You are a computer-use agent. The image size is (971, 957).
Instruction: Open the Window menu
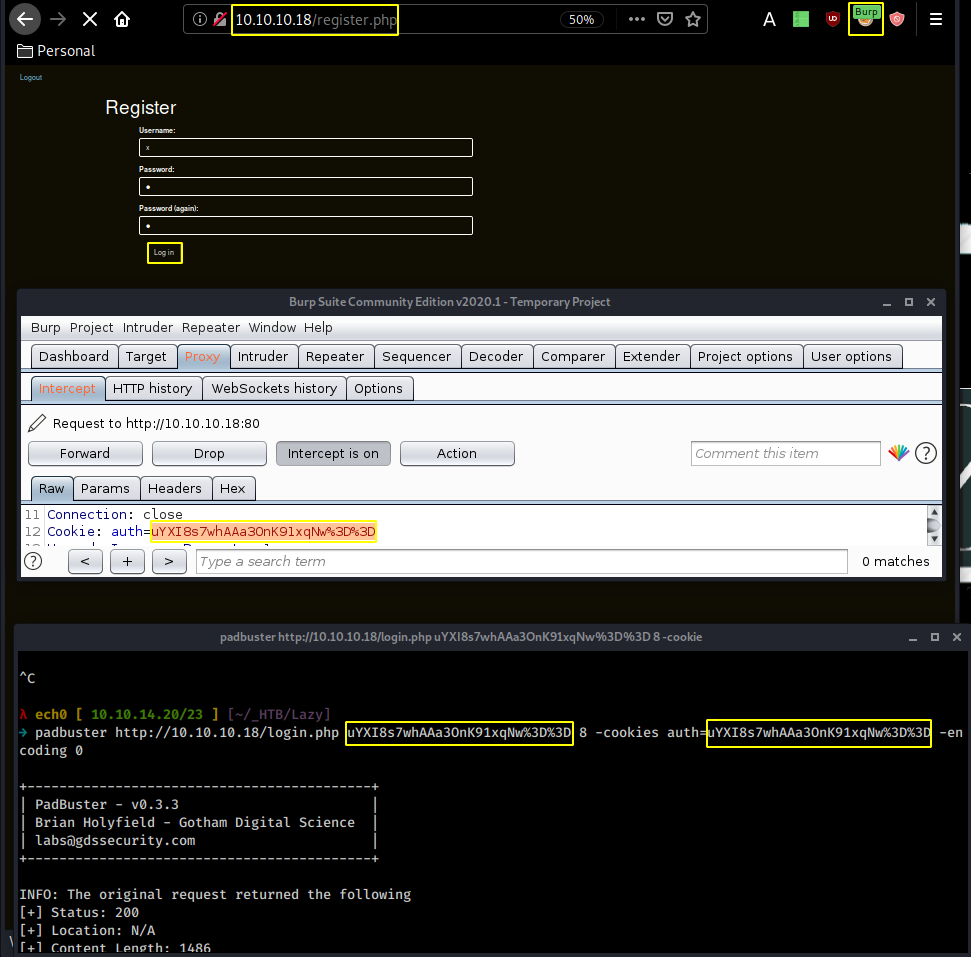click(x=272, y=327)
